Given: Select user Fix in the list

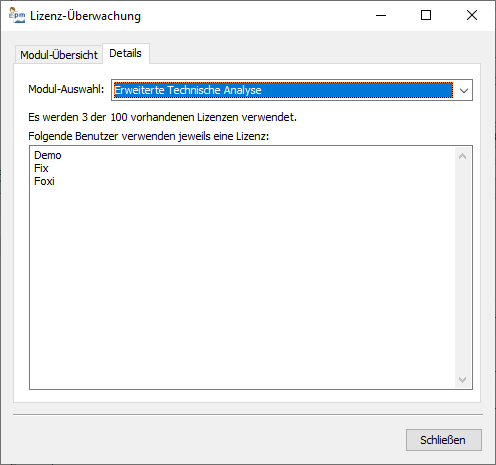Looking at the screenshot, I should pos(41,168).
